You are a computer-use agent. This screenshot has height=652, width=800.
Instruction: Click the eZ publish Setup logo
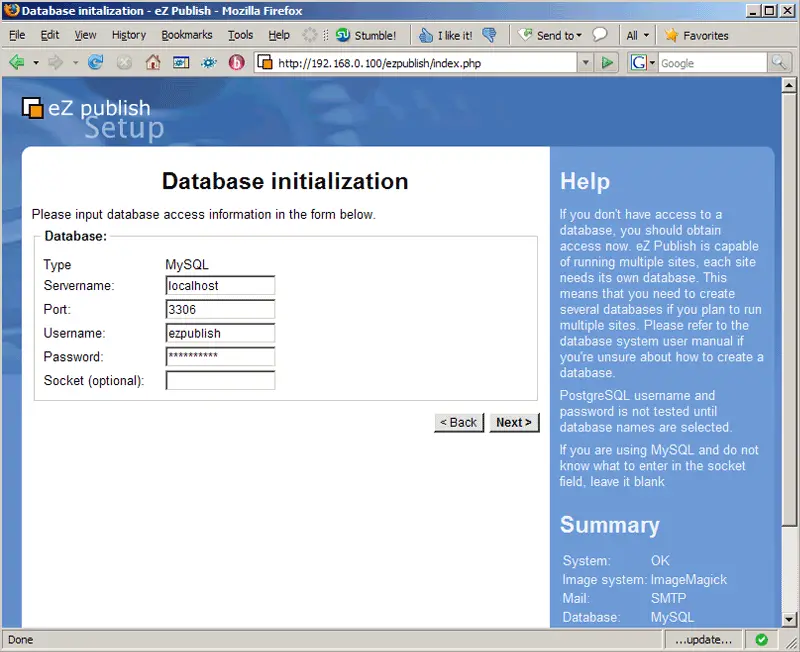coord(93,118)
